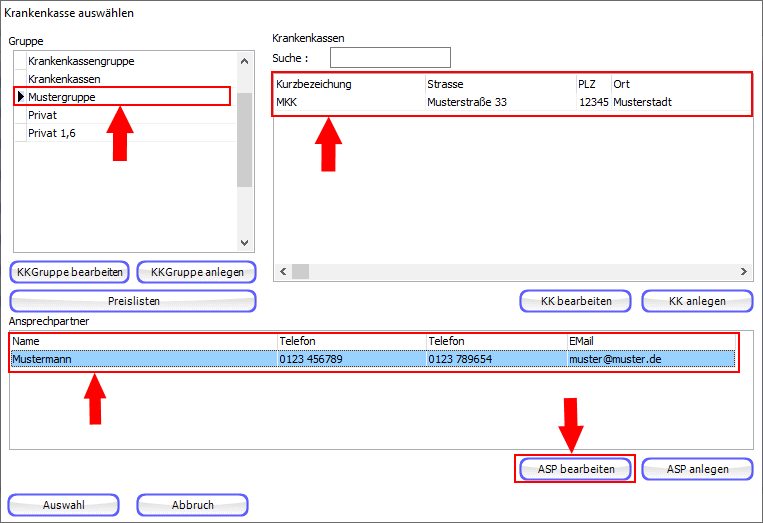Click the group list scroll down arrow
The image size is (763, 523).
(244, 242)
